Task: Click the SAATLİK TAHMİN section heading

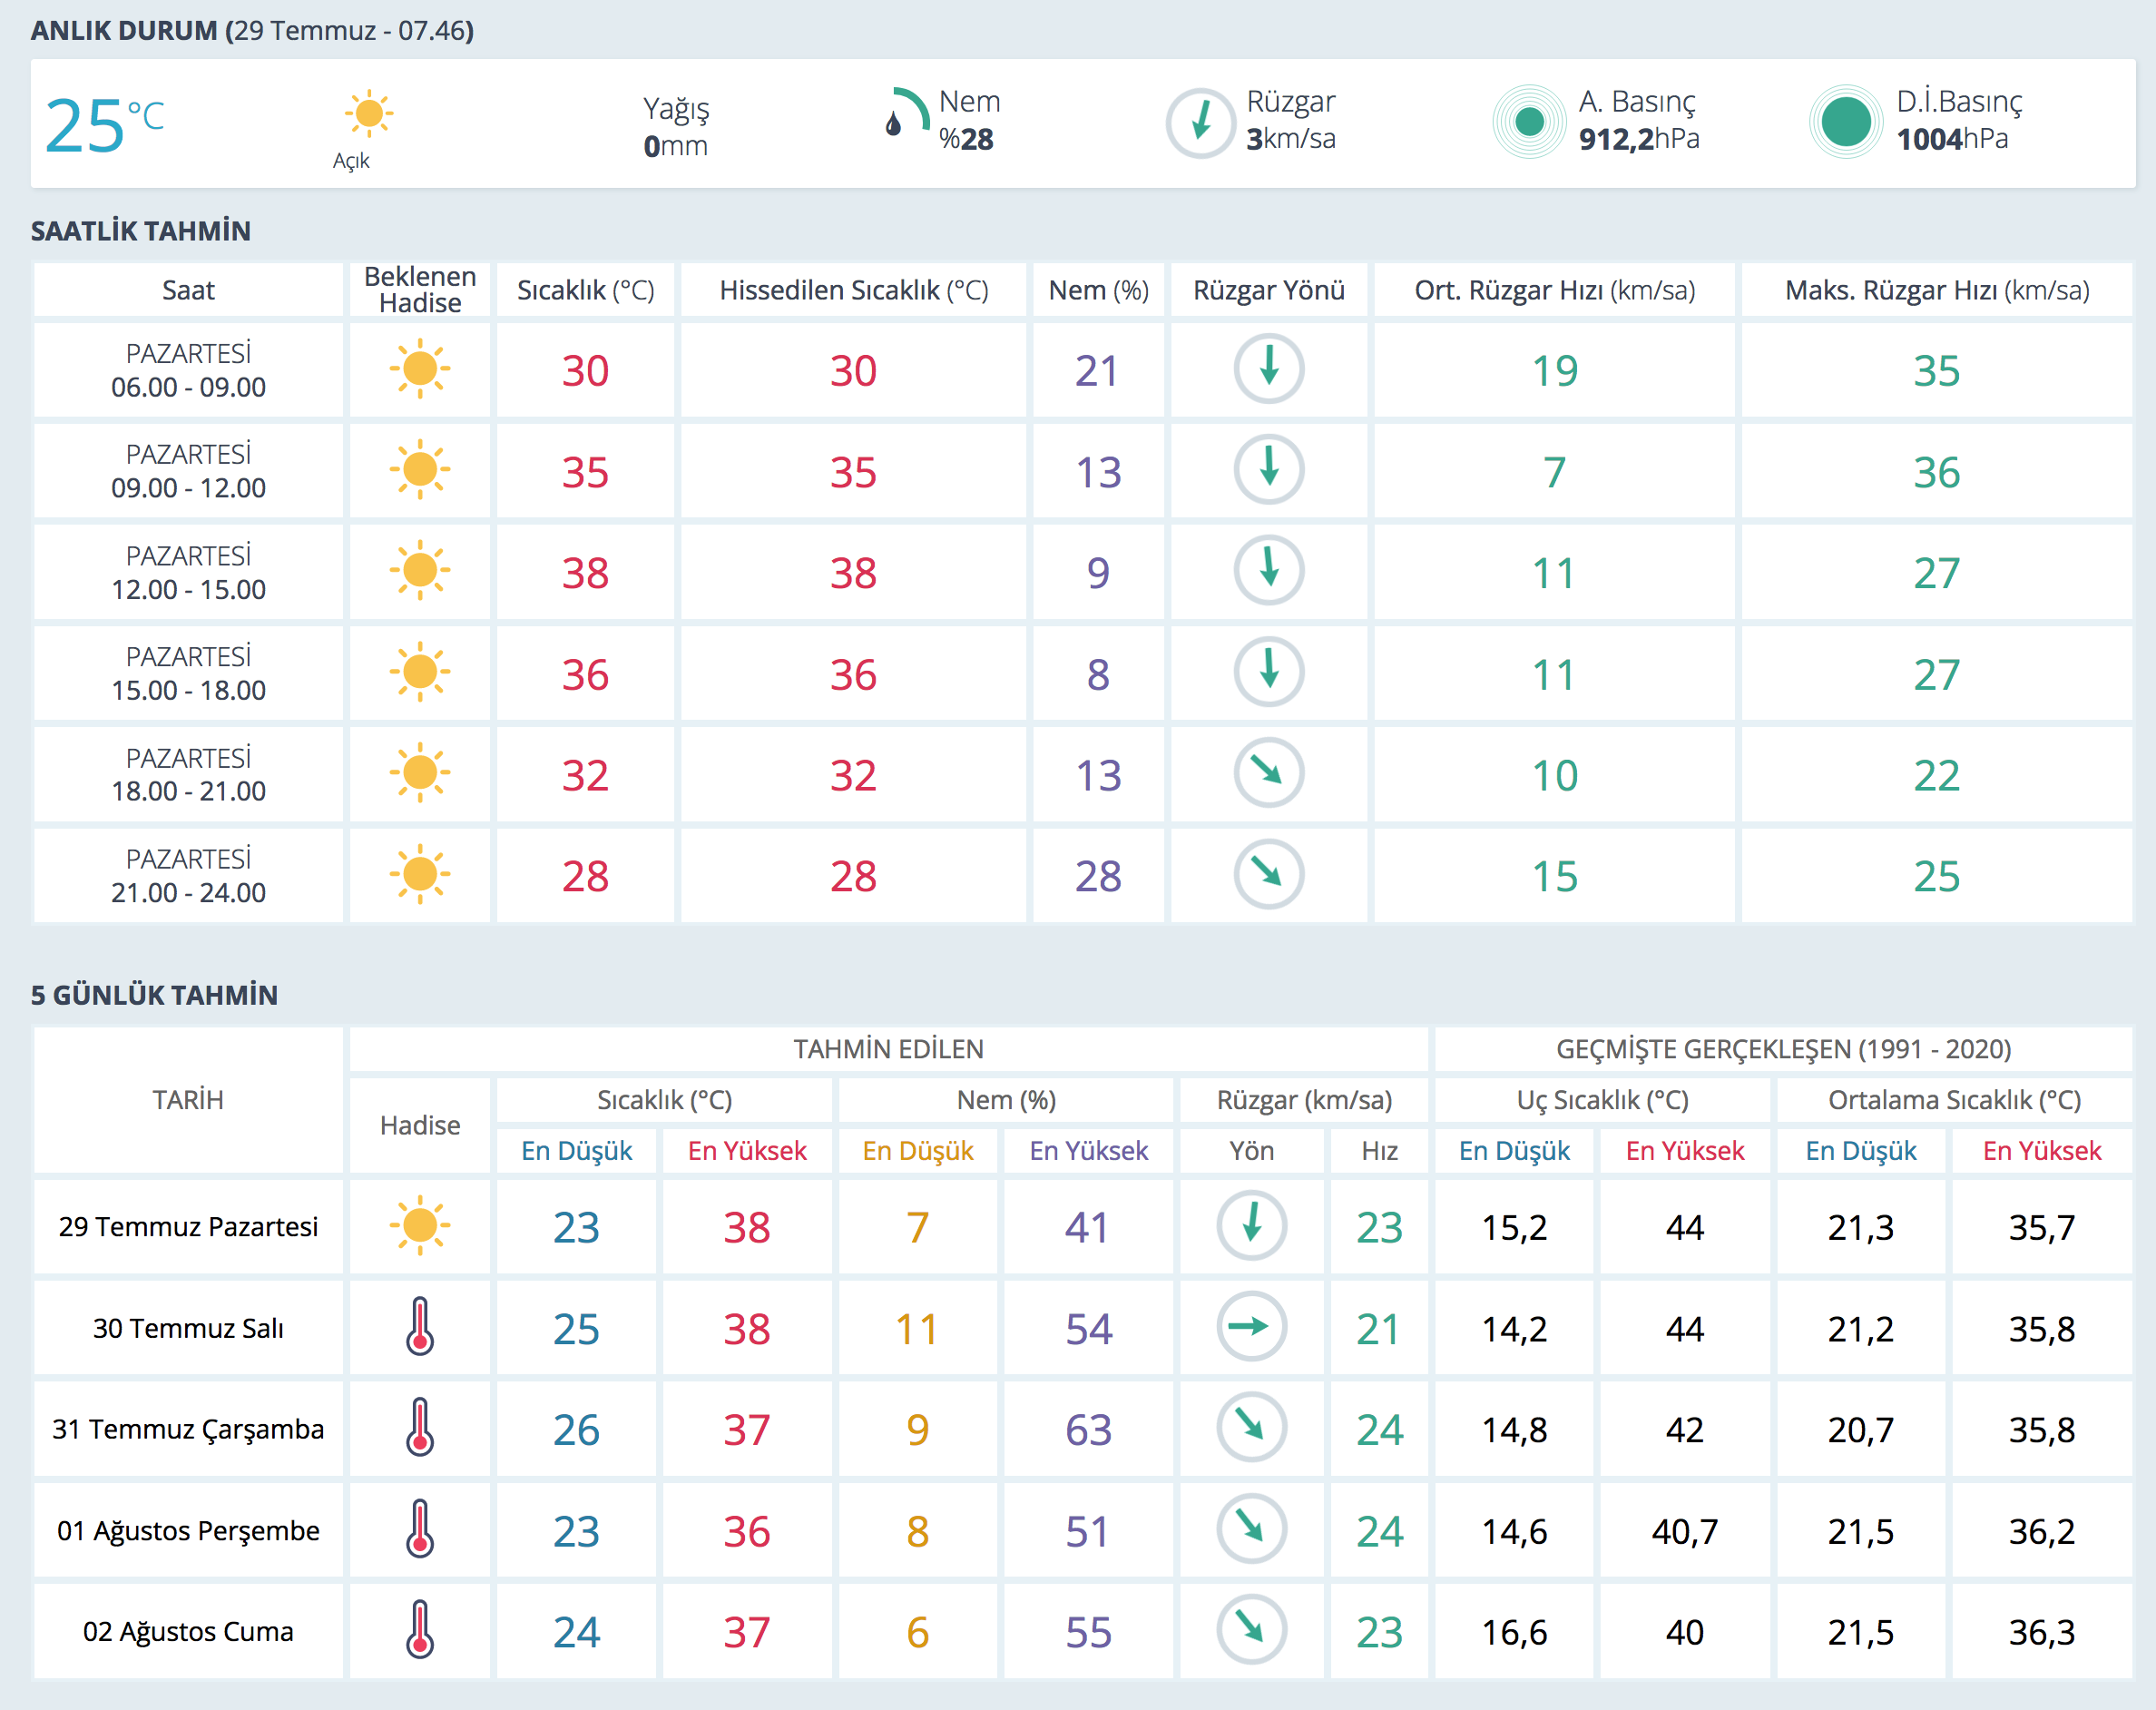Action: (140, 231)
